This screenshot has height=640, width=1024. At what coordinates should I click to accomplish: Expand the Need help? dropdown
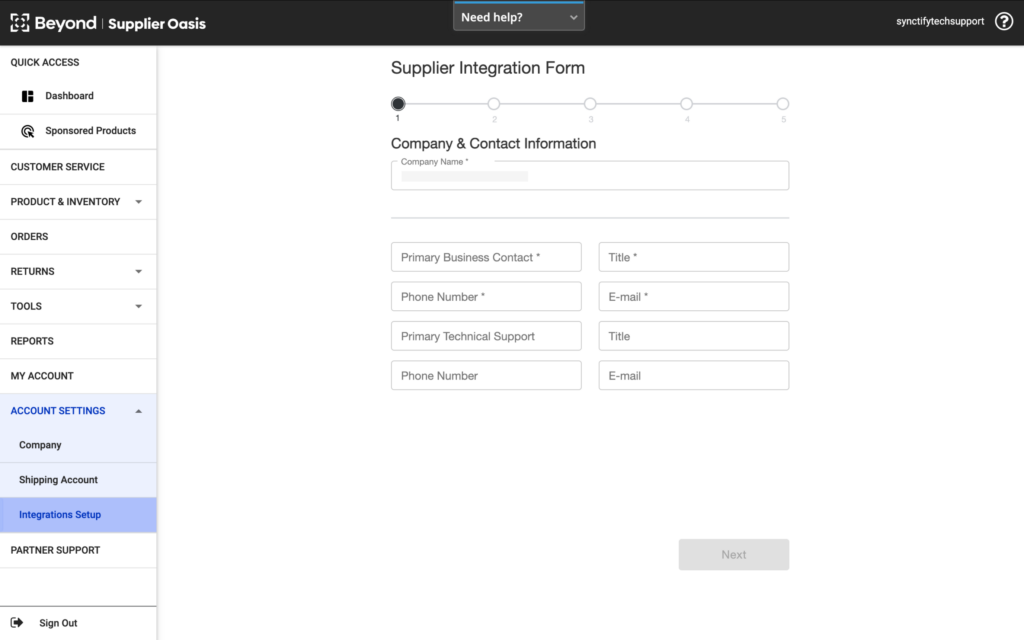[x=519, y=17]
